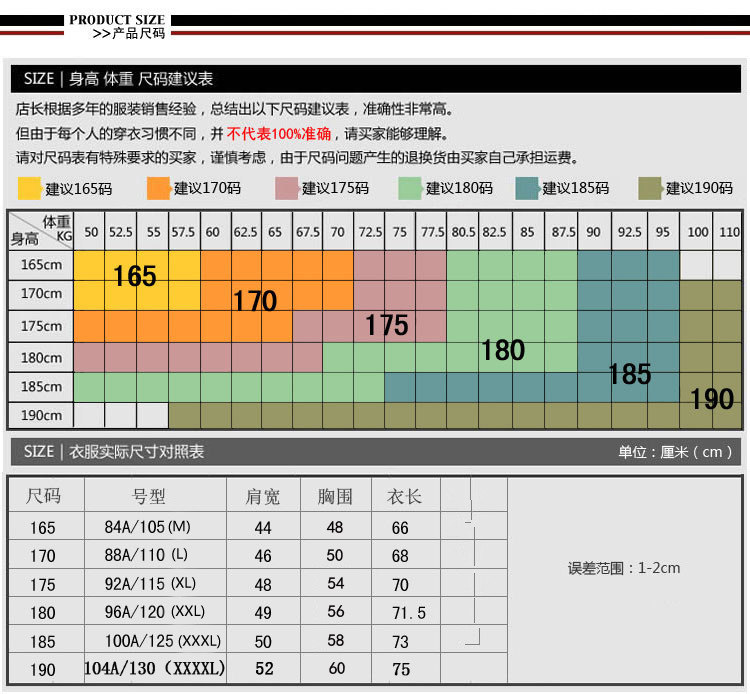This screenshot has width=750, height=694.
Task: Click the 单位:厘米(cm) unit label
Action: [675, 452]
